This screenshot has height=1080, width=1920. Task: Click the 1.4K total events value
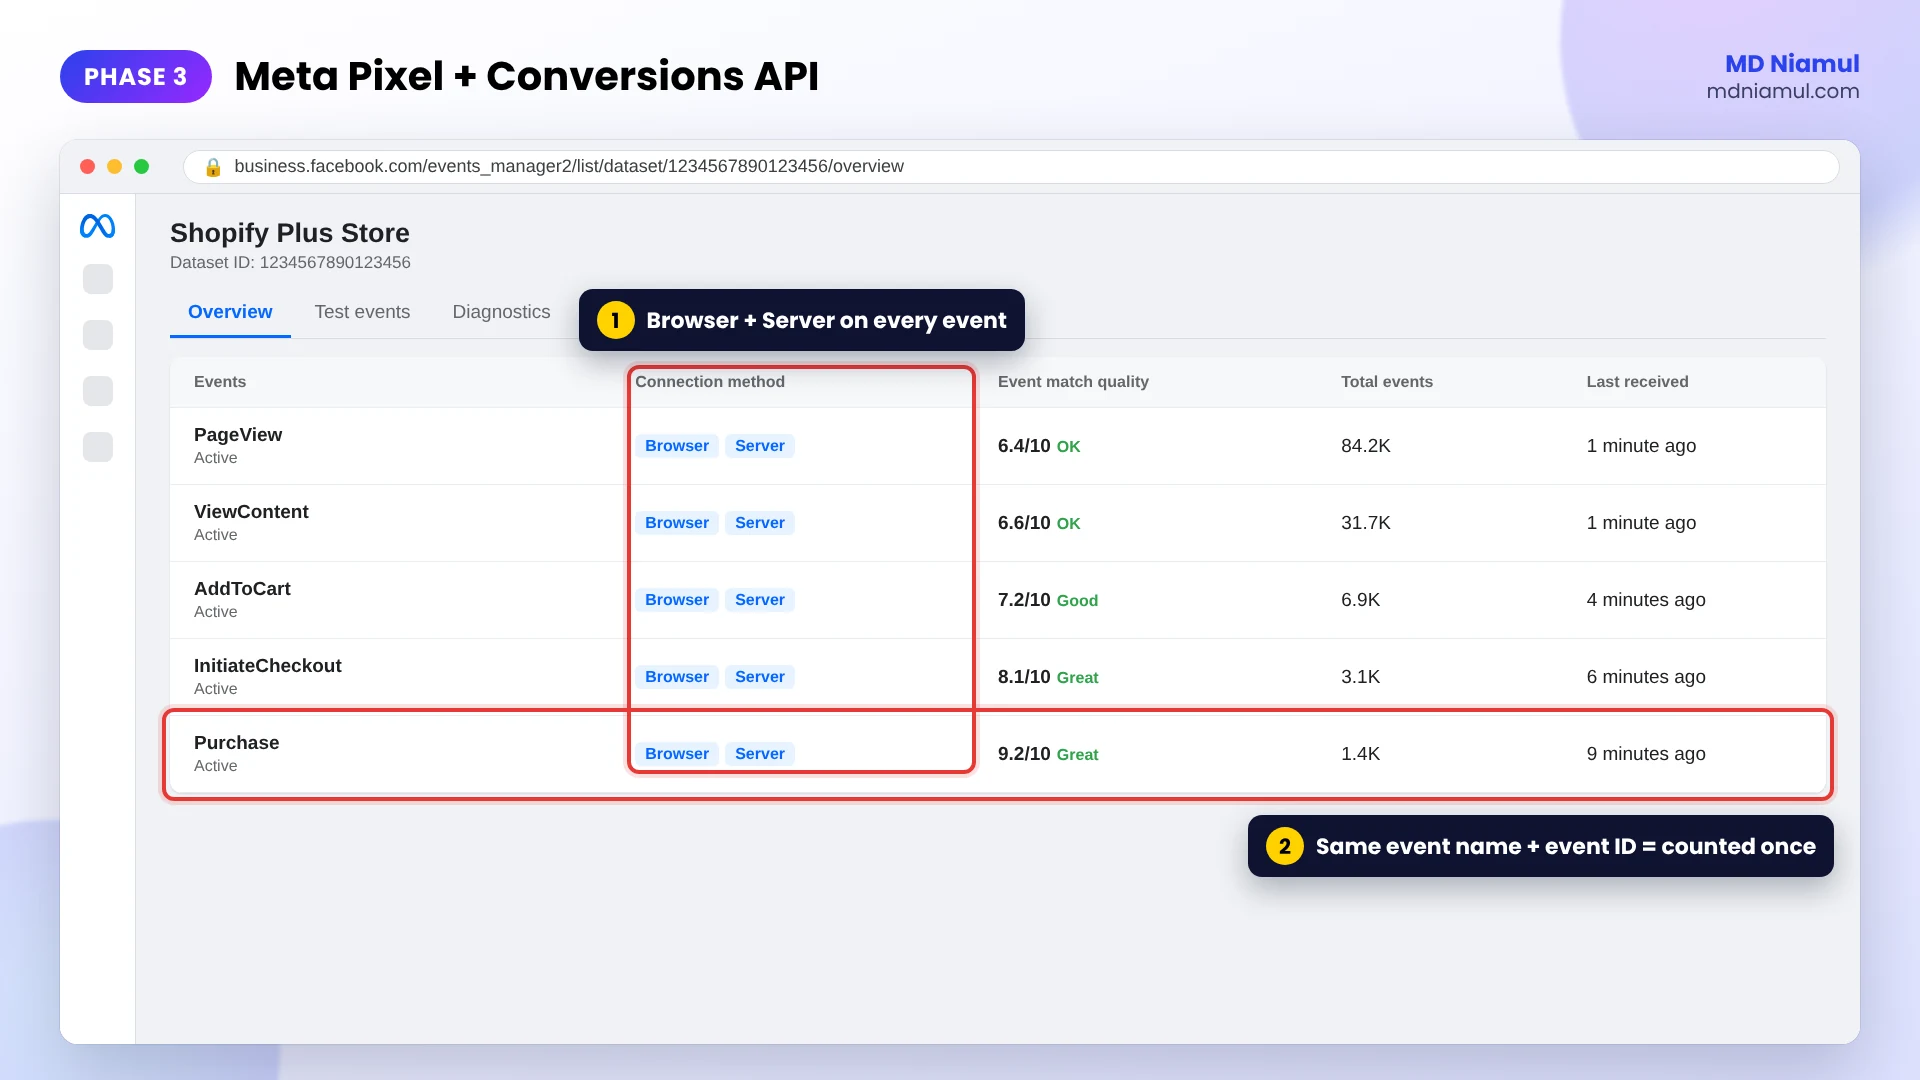tap(1361, 754)
